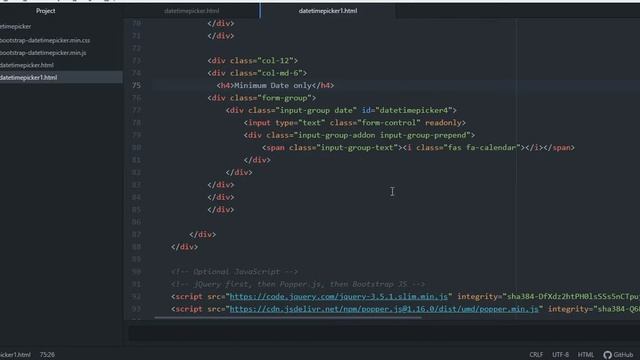Screen dimensions: 640x360
Task: Open datetimepicker.html in the project tree
Action: 27,65
